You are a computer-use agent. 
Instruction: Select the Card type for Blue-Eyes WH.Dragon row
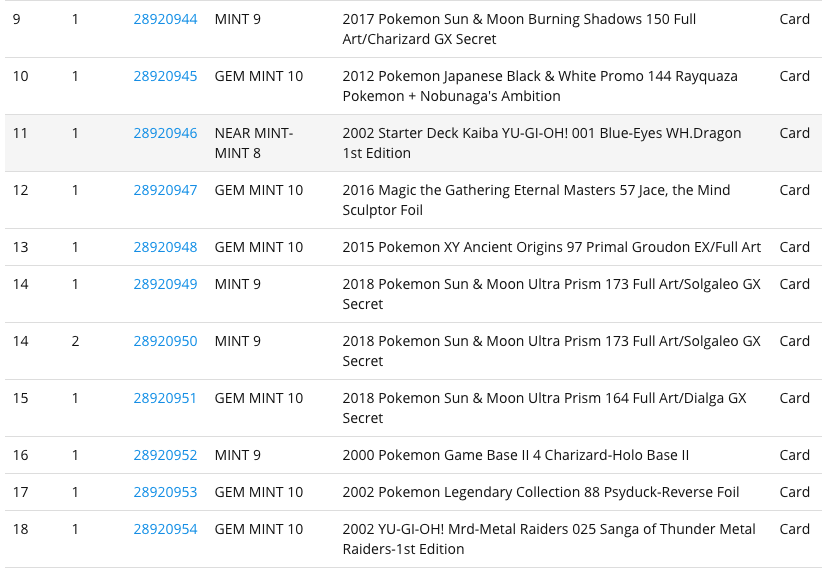click(x=794, y=133)
